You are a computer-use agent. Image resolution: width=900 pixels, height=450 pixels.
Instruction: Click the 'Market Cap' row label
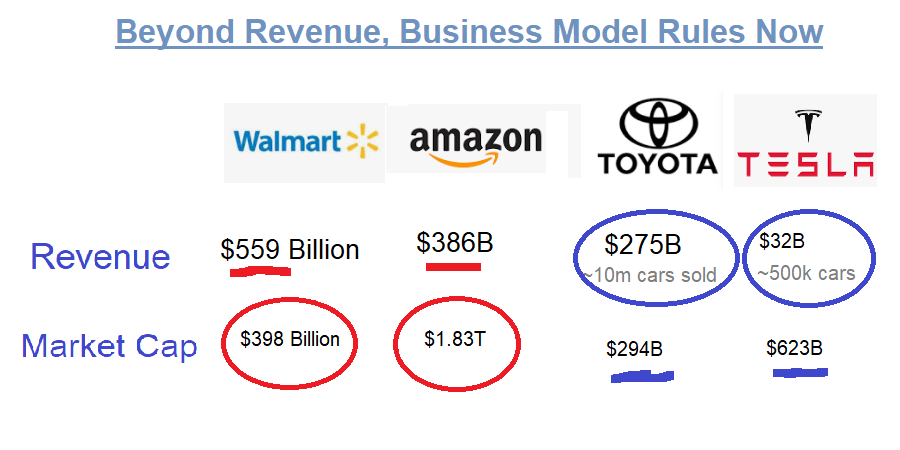pos(109,346)
